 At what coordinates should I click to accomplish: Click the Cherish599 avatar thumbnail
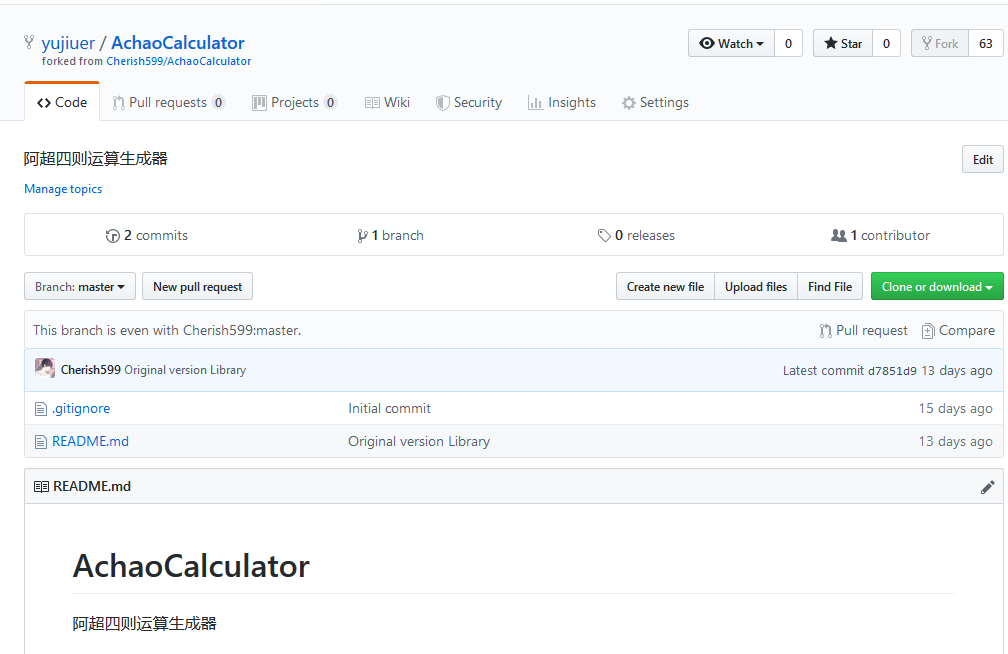(x=44, y=368)
